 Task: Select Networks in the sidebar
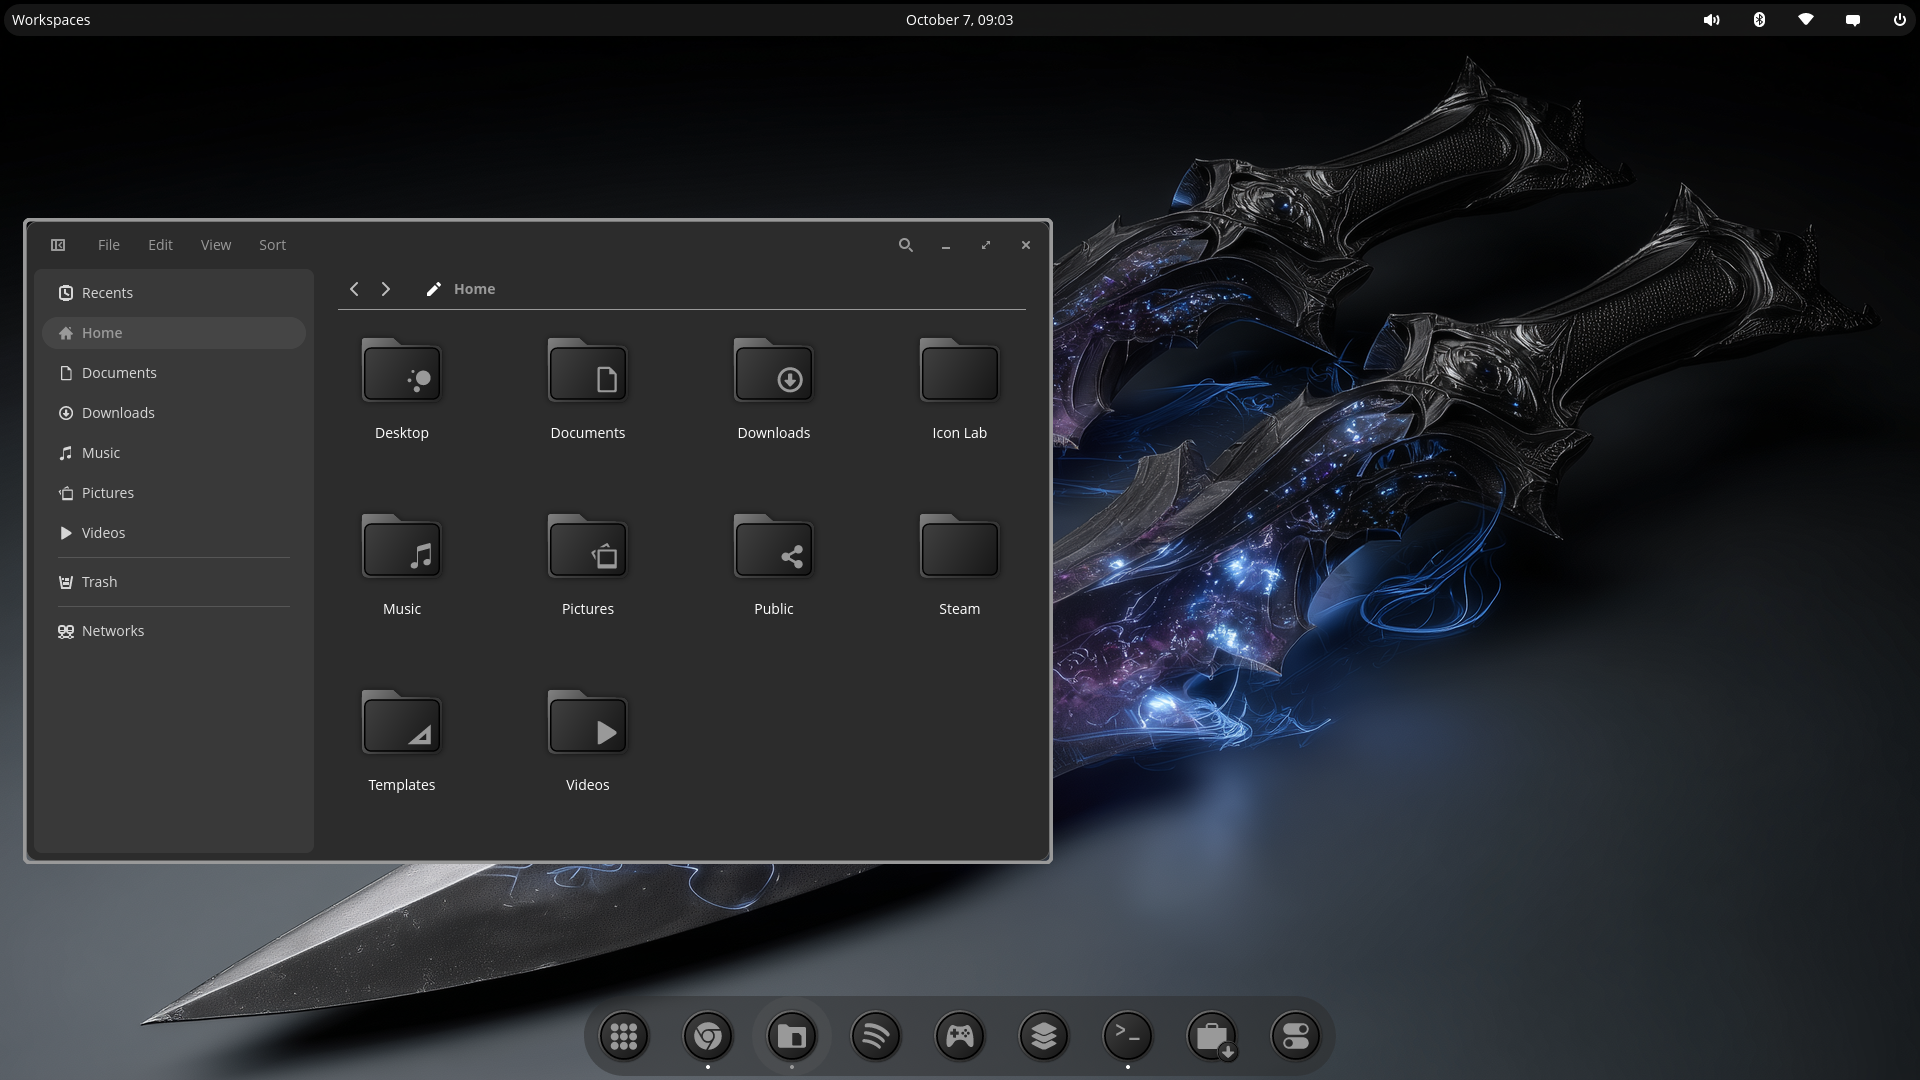[112, 631]
